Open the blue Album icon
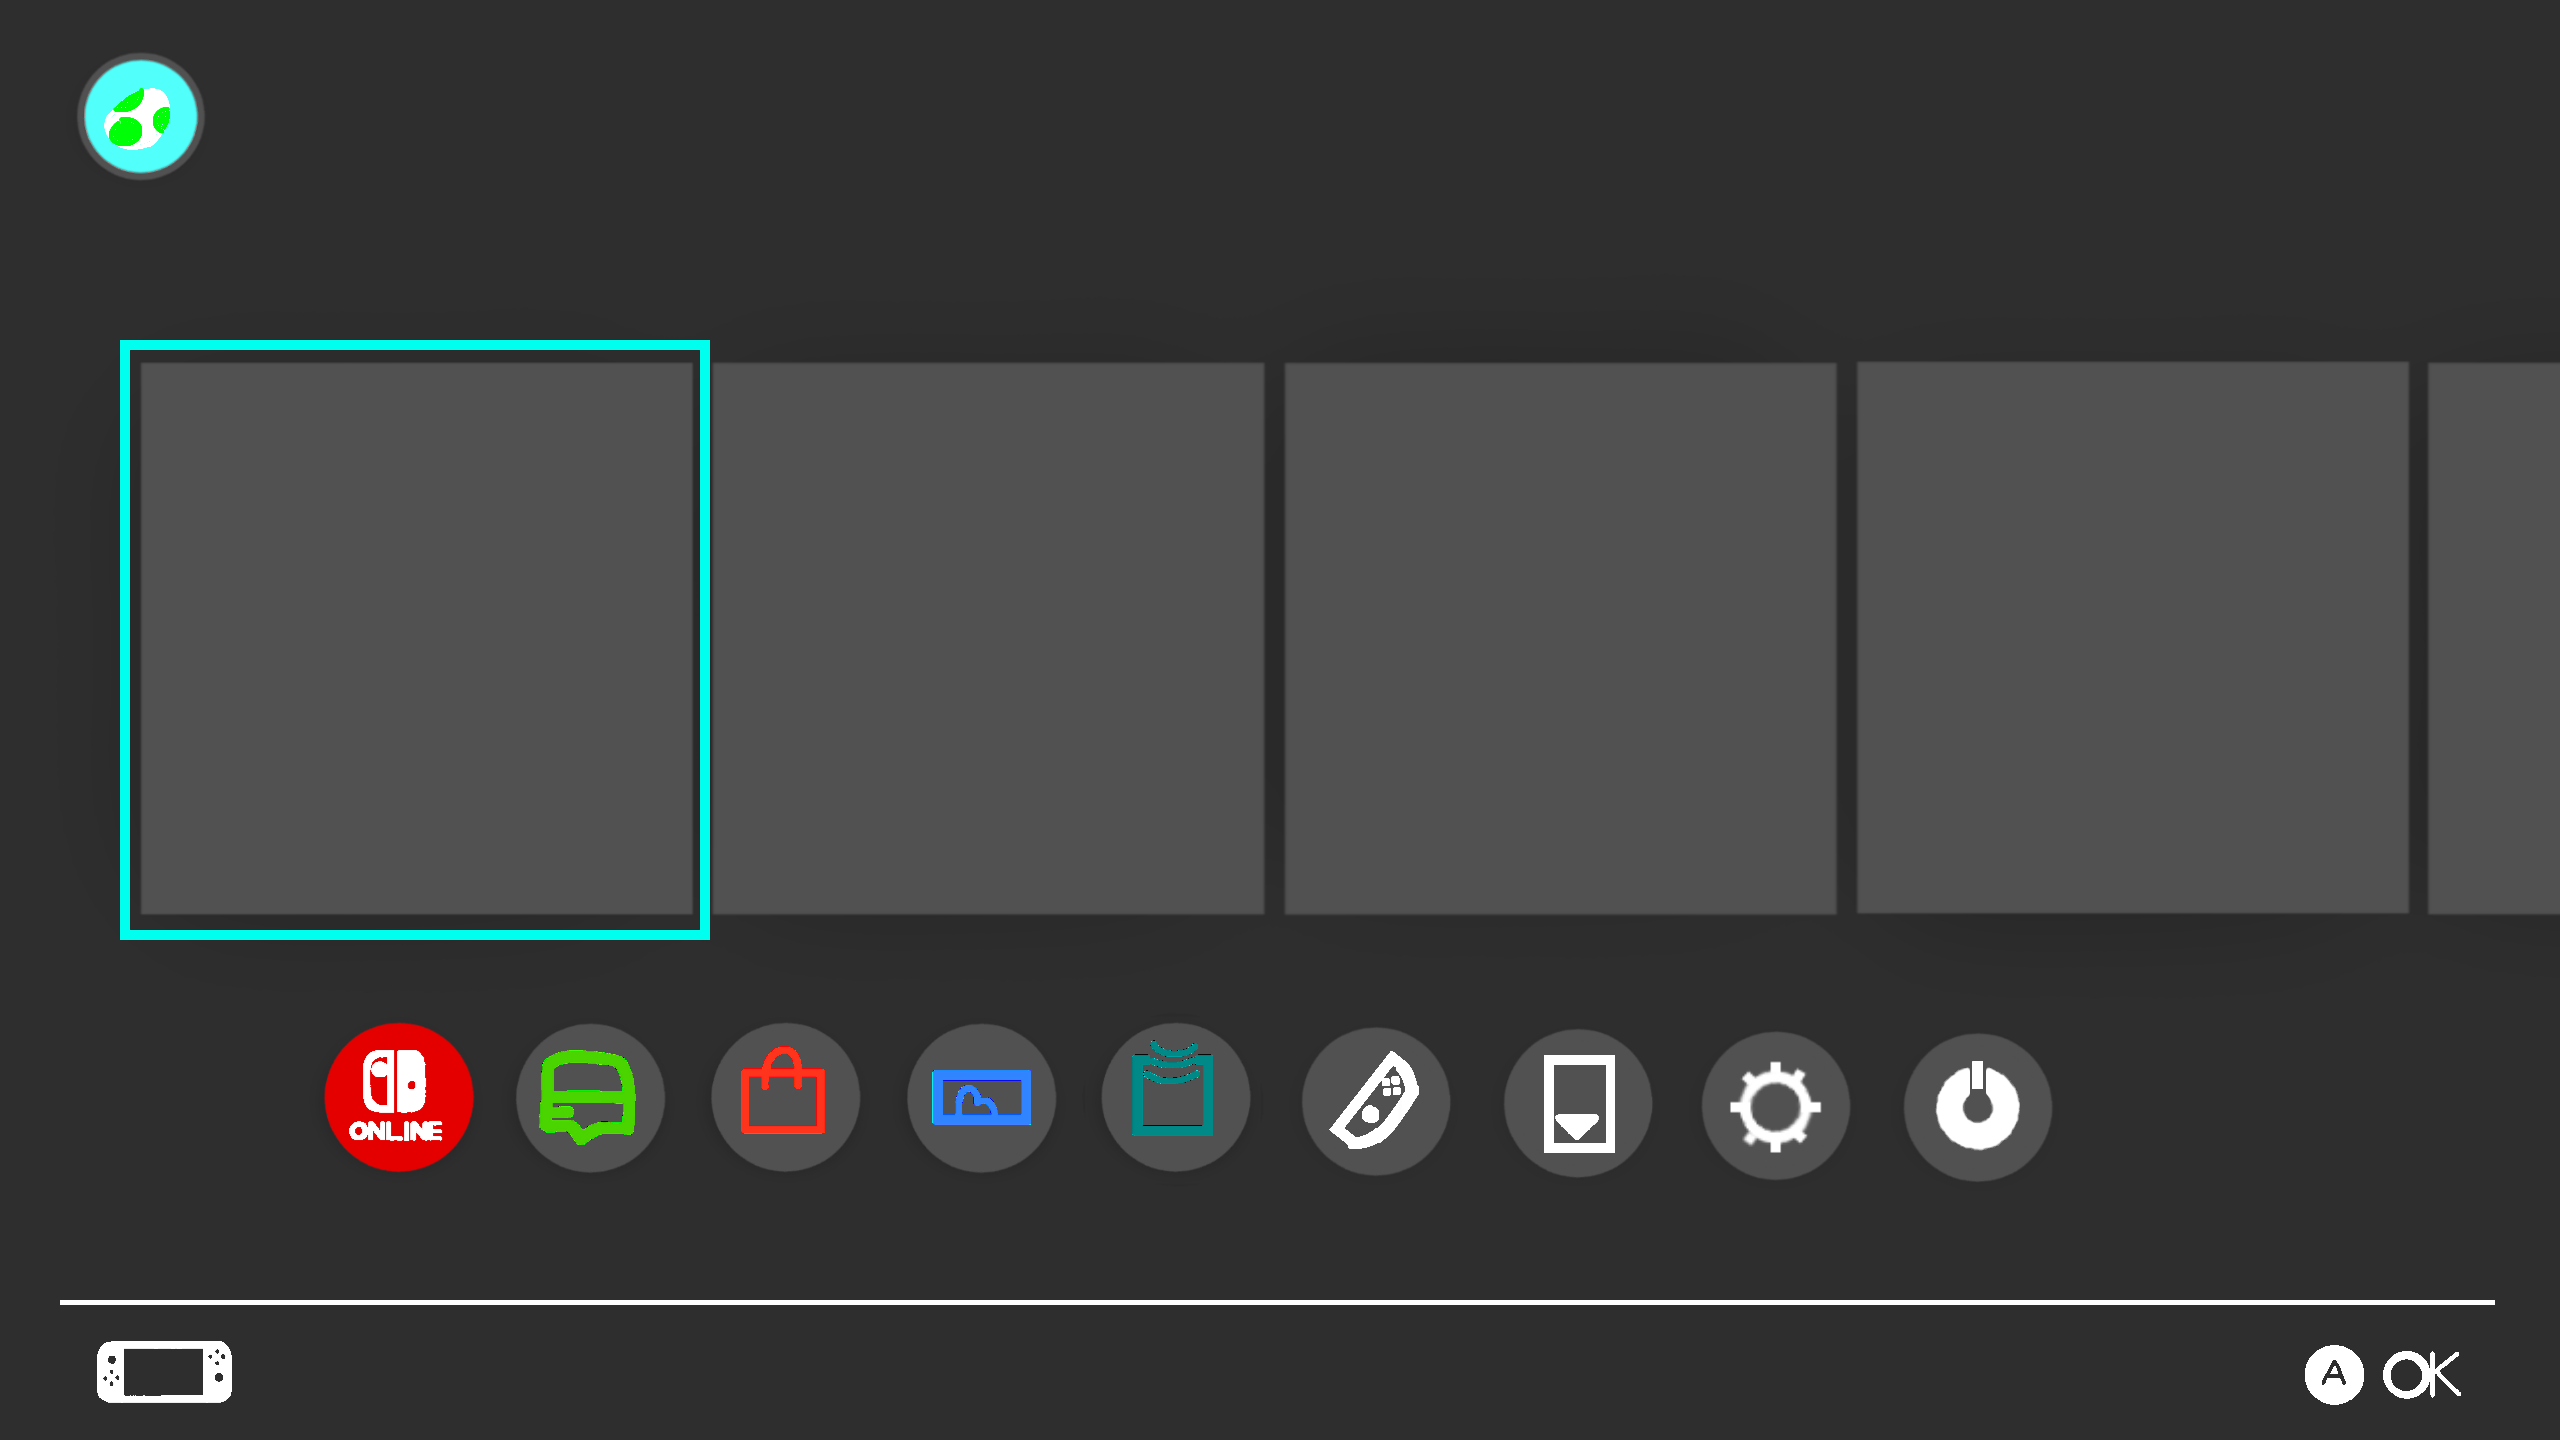Screen dimensions: 2560x1440 (x=981, y=1097)
